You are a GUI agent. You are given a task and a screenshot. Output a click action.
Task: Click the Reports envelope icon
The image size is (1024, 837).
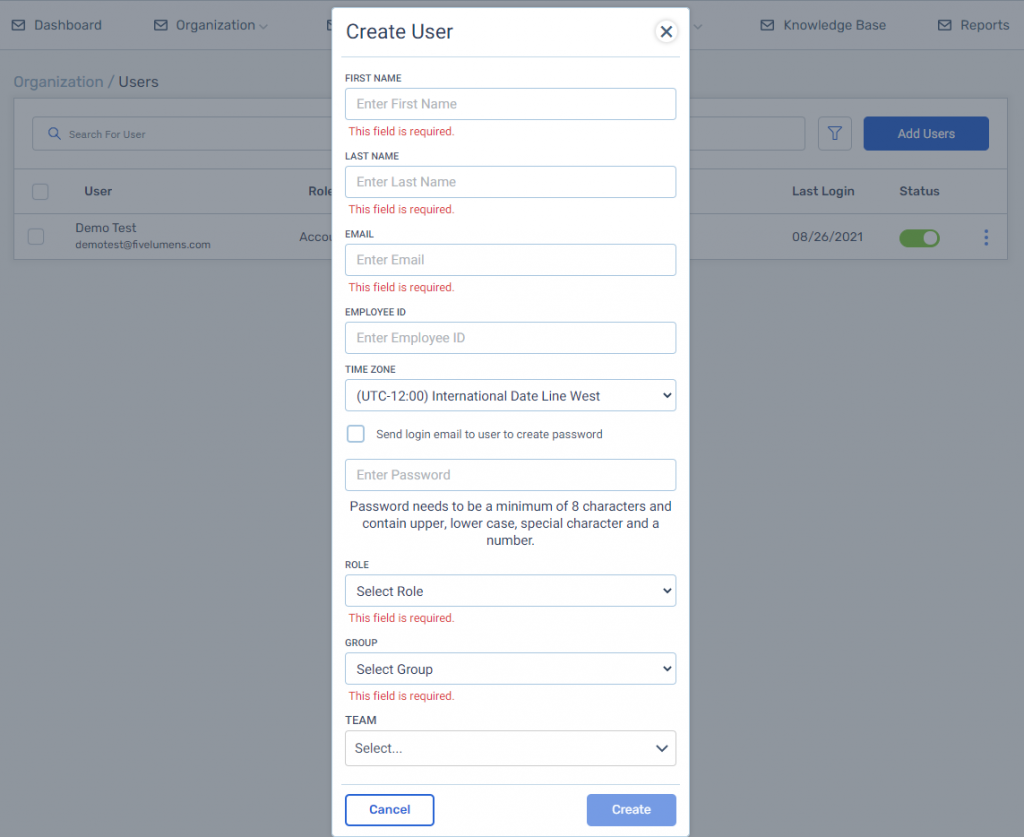(944, 25)
